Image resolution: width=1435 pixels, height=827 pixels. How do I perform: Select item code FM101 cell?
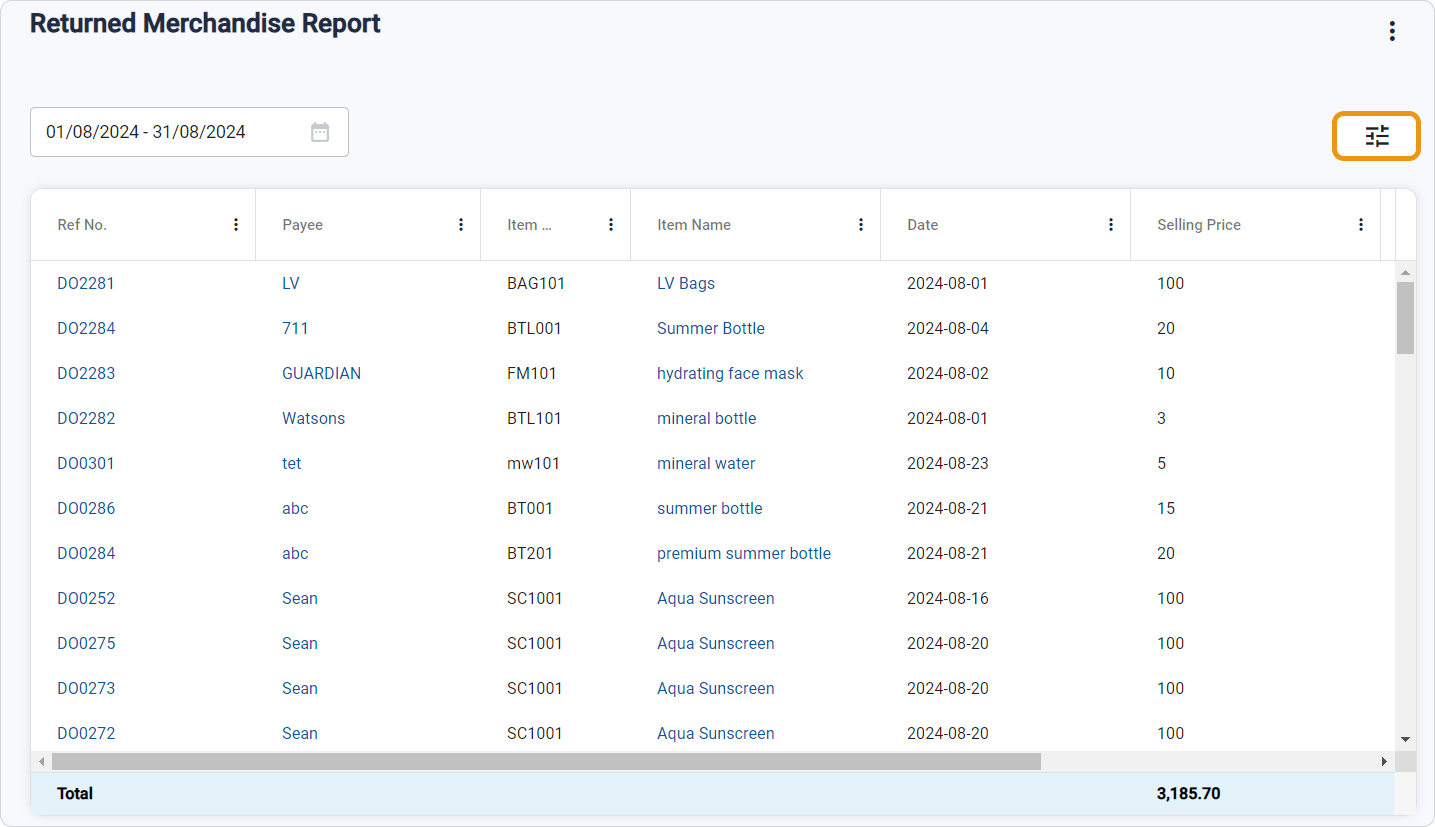(x=532, y=373)
